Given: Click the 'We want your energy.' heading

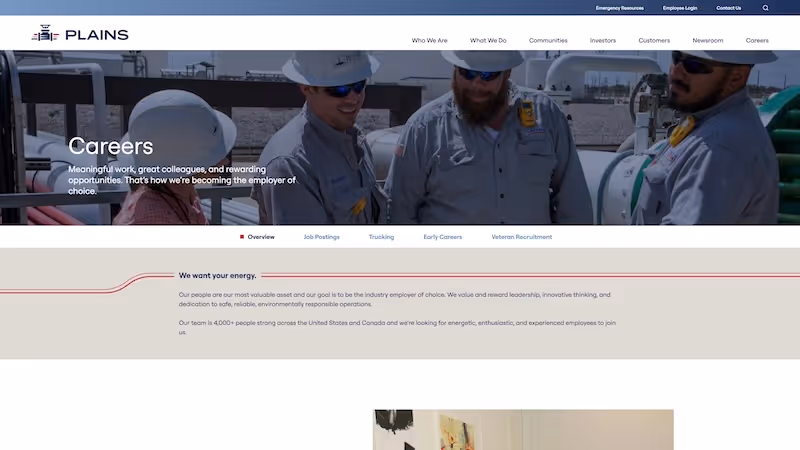Looking at the screenshot, I should tap(217, 276).
